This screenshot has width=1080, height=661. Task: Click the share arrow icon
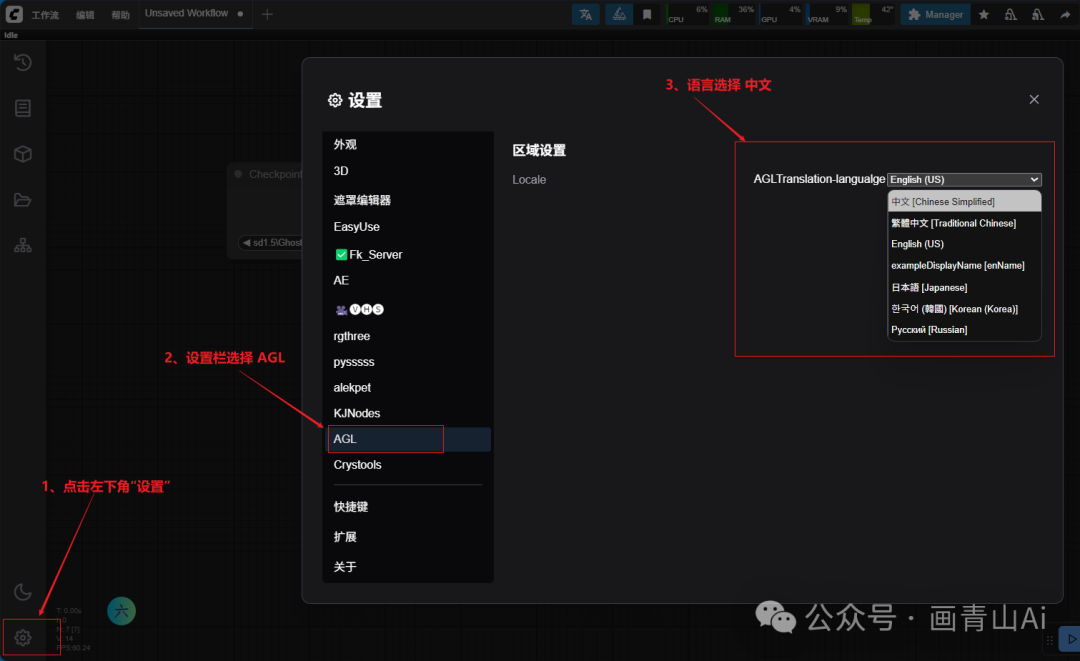[x=1065, y=14]
